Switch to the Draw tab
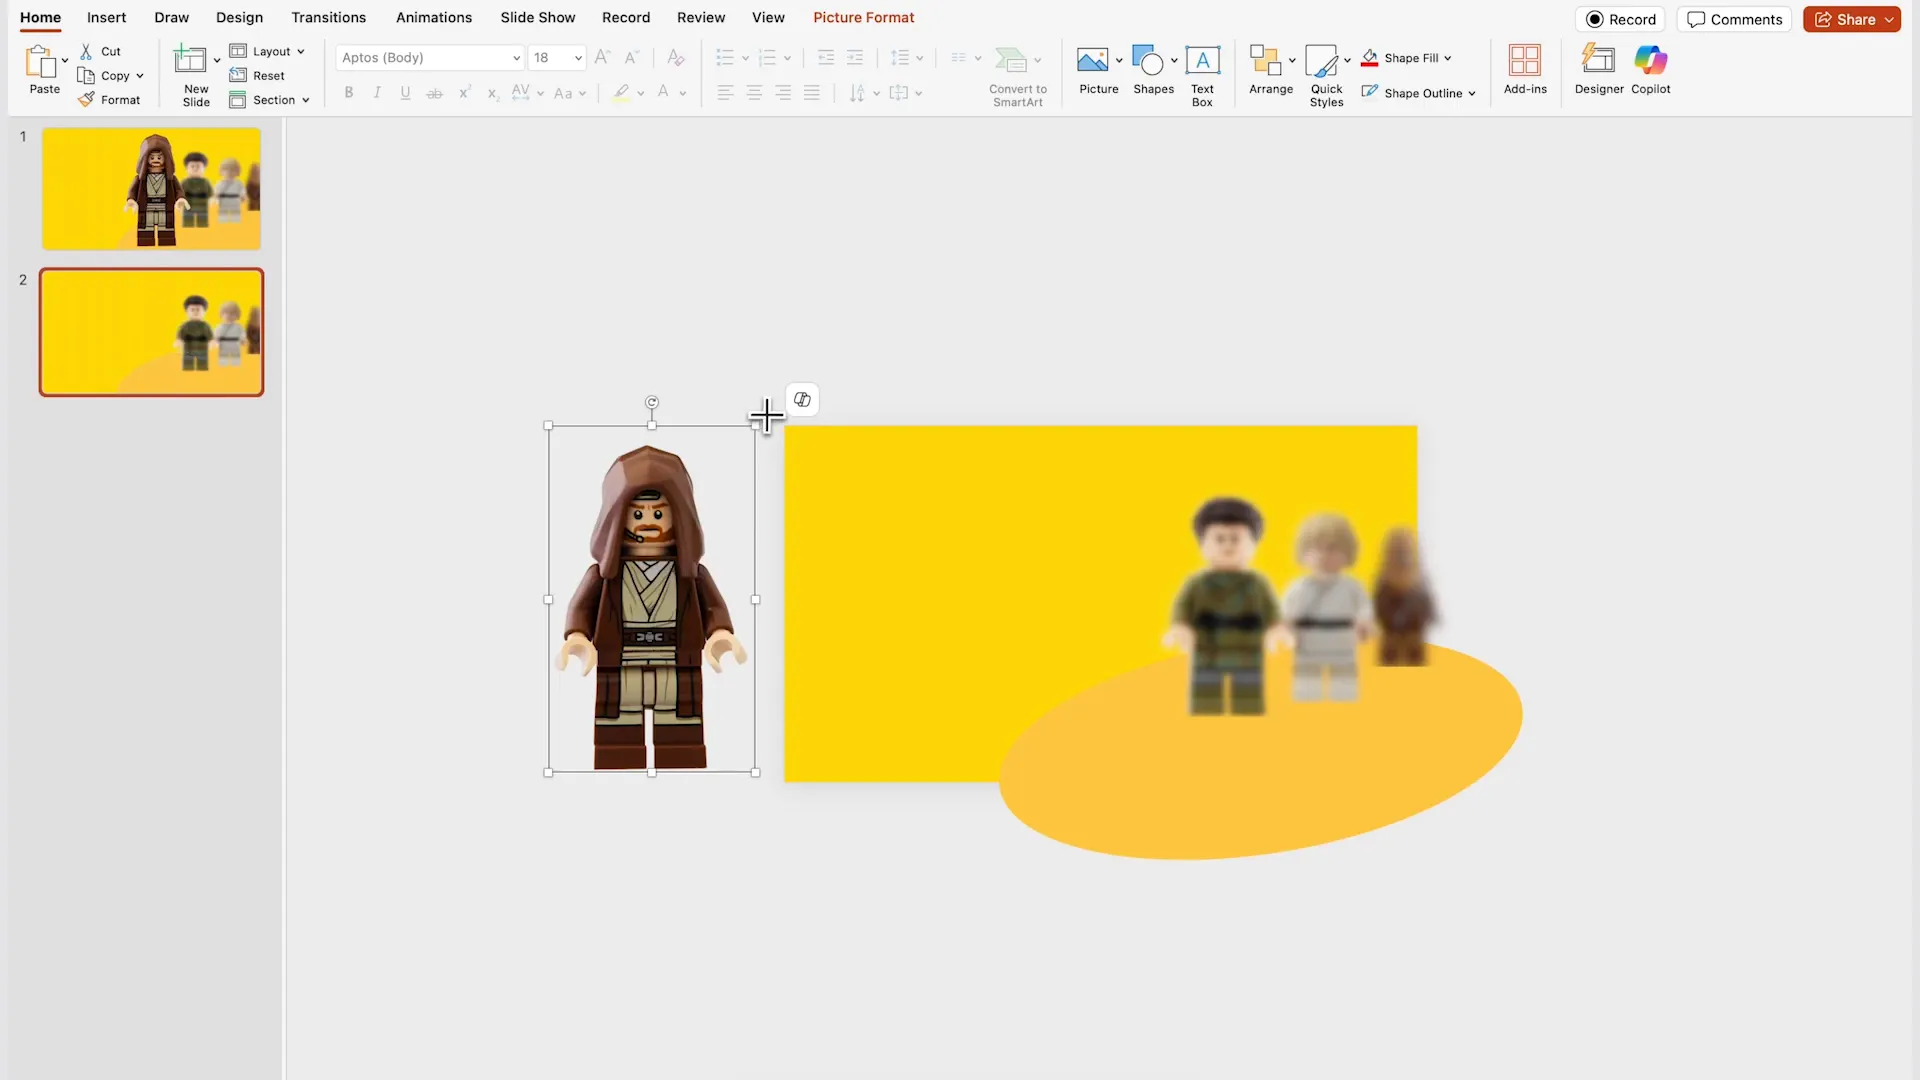This screenshot has width=1920, height=1080. [171, 17]
